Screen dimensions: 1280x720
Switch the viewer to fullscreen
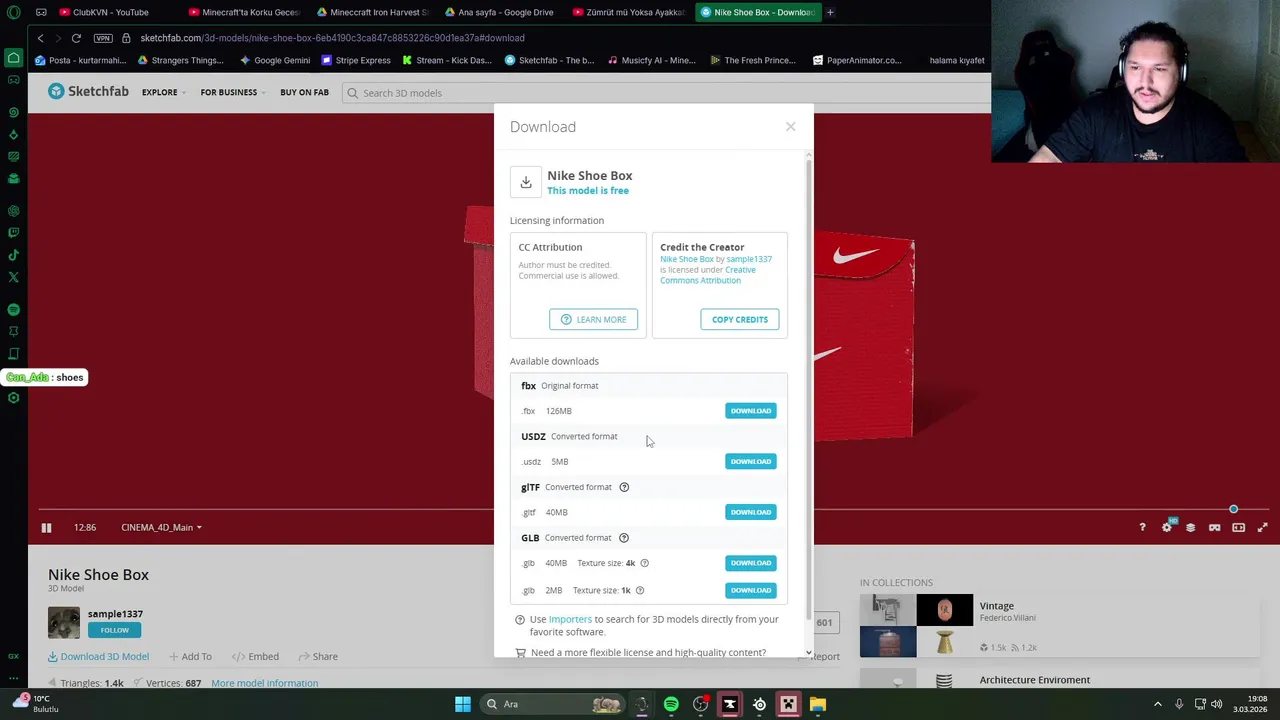pyautogui.click(x=1262, y=527)
